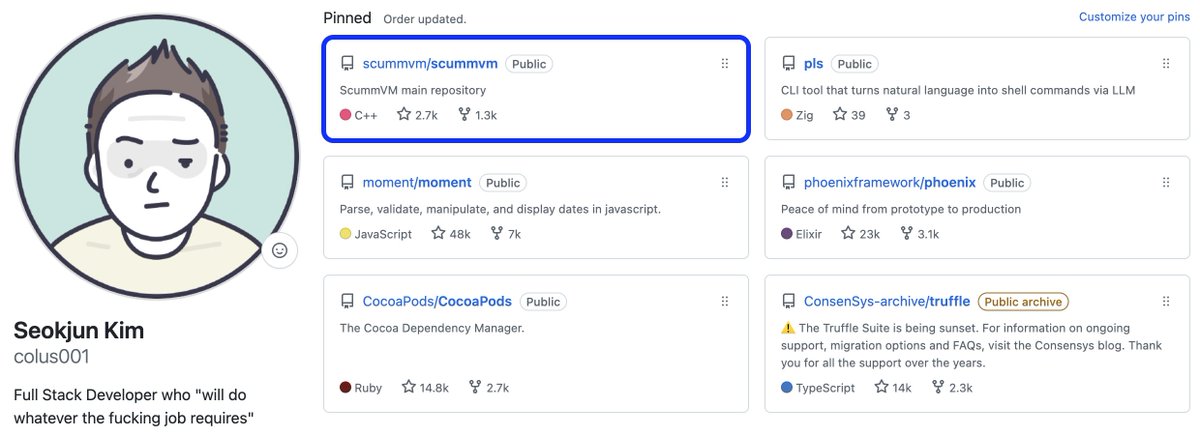This screenshot has height=436, width=1200.
Task: Click the Elixir language color dot
Action: click(786, 234)
